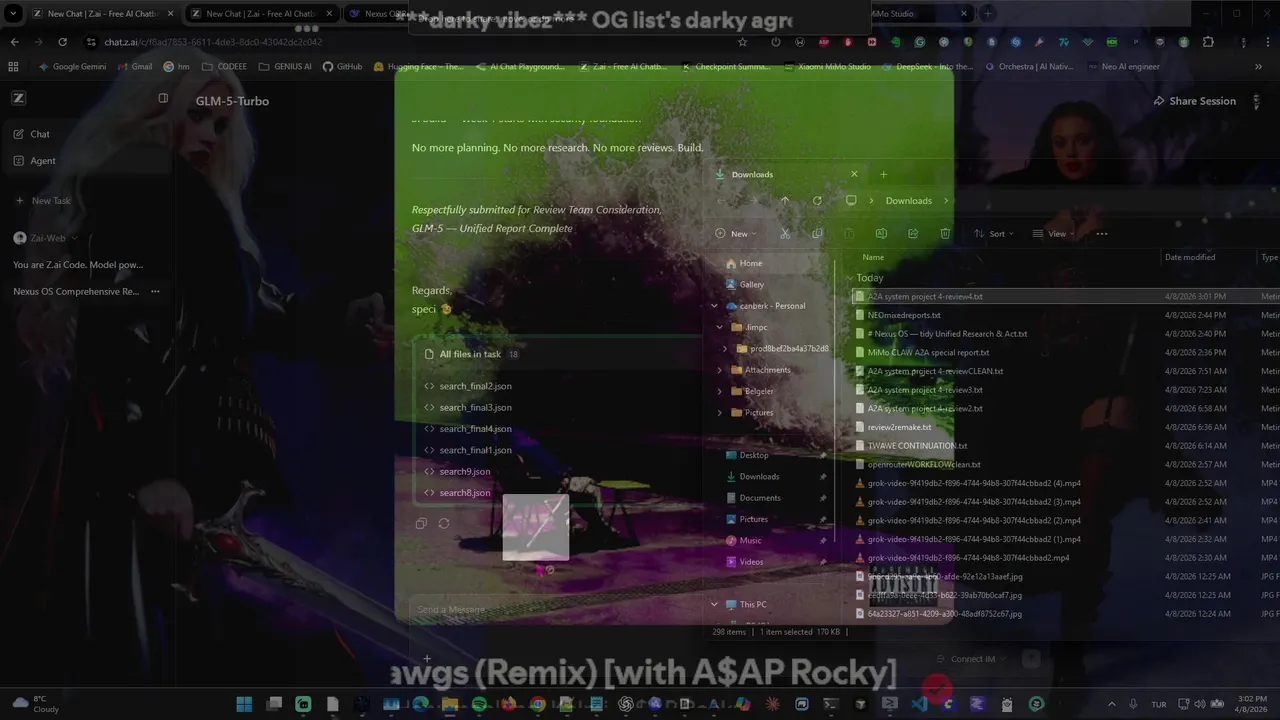
Task: Open the Sort menu in File Explorer
Action: click(x=994, y=234)
